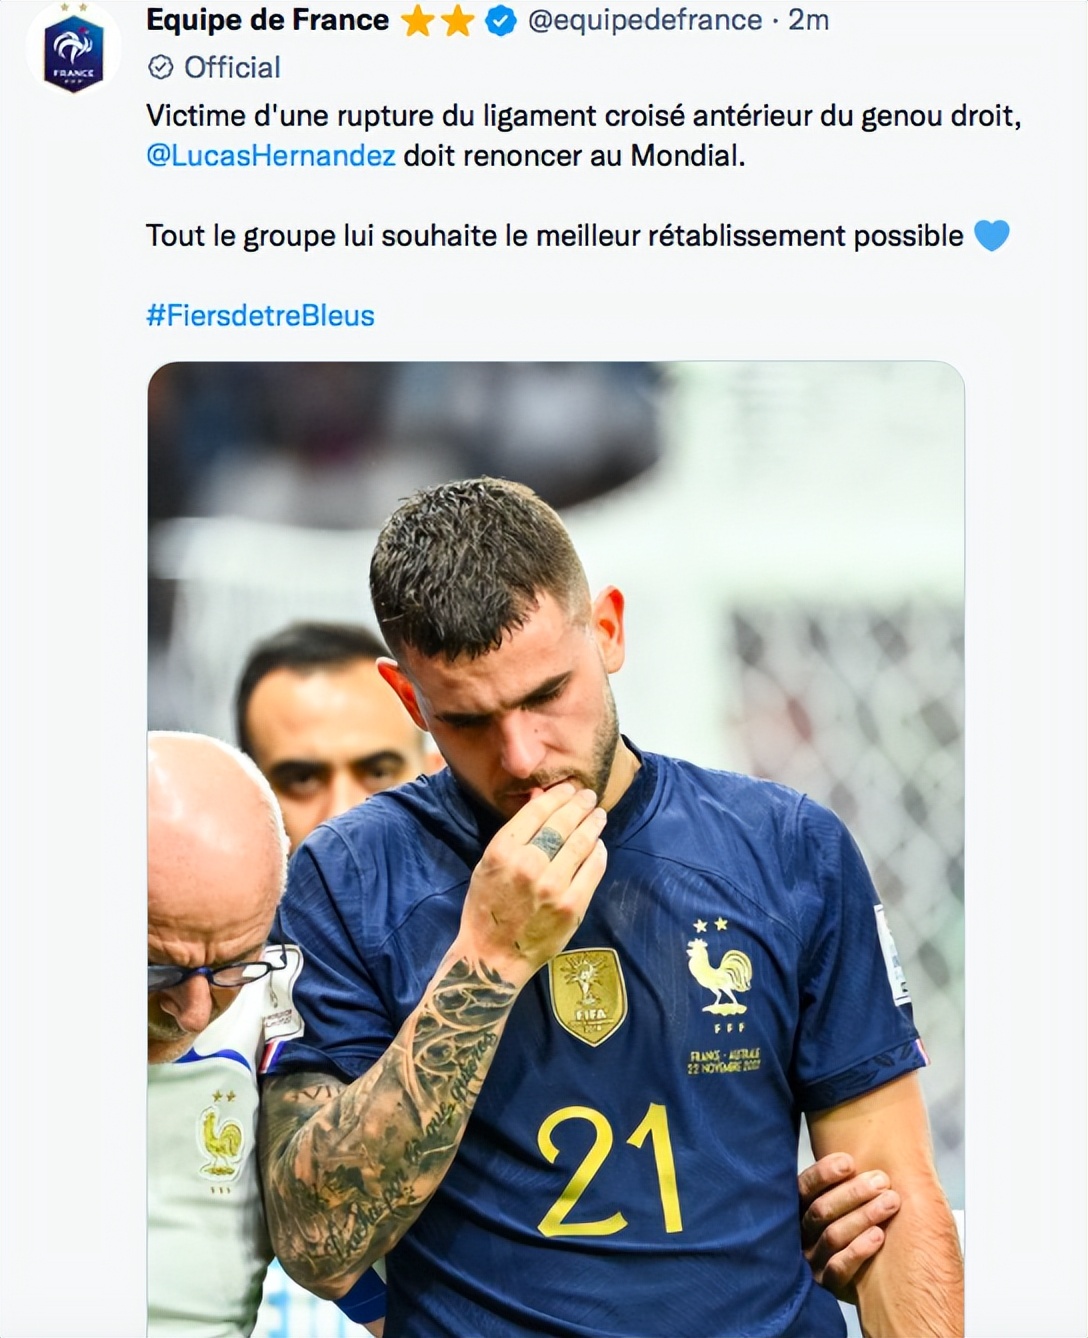This screenshot has width=1088, height=1338.
Task: Open the @equipedefrance handle
Action: (x=644, y=20)
